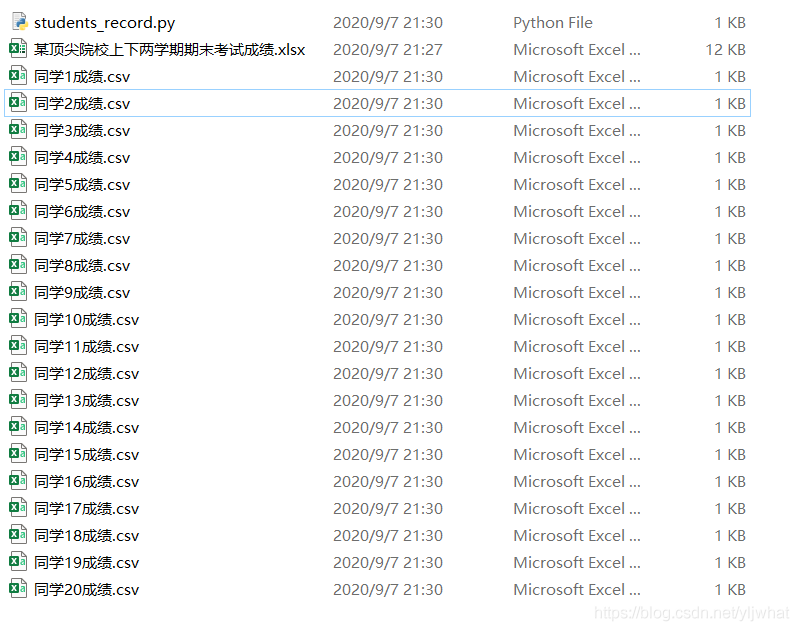Select the file name 同学15成绩.csv
Viewport: 799px width, 631px height.
click(87, 455)
